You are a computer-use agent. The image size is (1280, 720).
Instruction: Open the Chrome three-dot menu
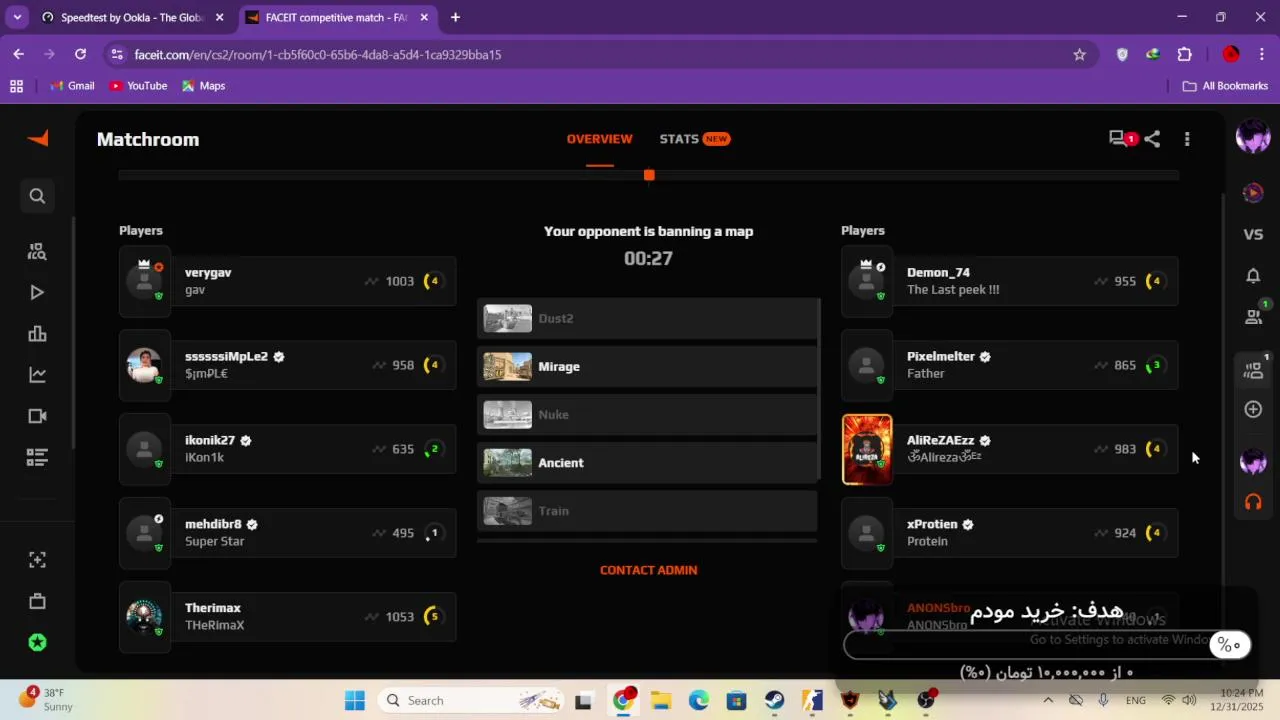tap(1260, 55)
